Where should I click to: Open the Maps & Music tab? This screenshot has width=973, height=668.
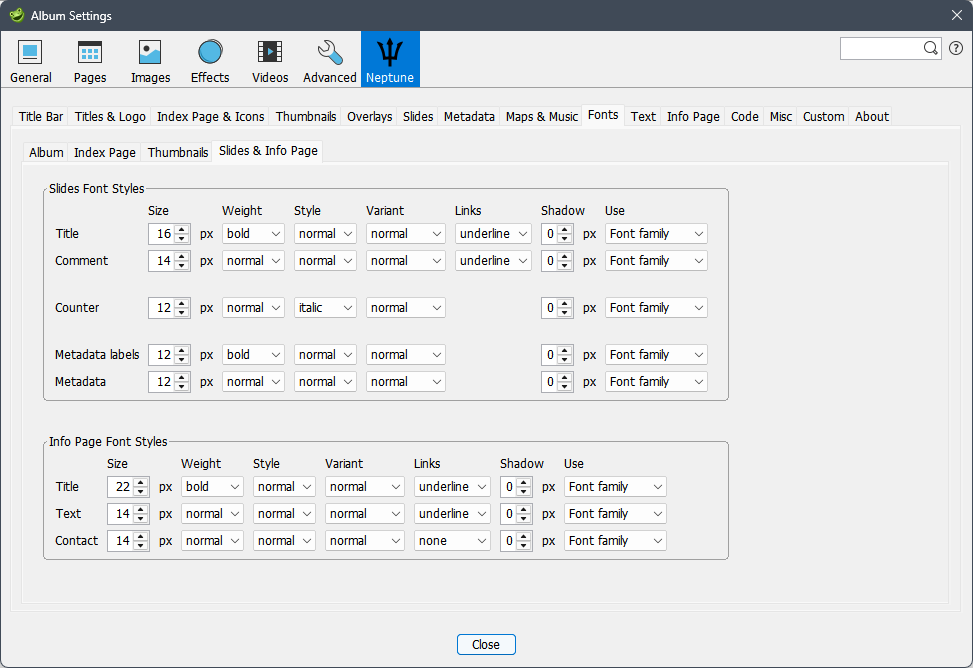542,117
